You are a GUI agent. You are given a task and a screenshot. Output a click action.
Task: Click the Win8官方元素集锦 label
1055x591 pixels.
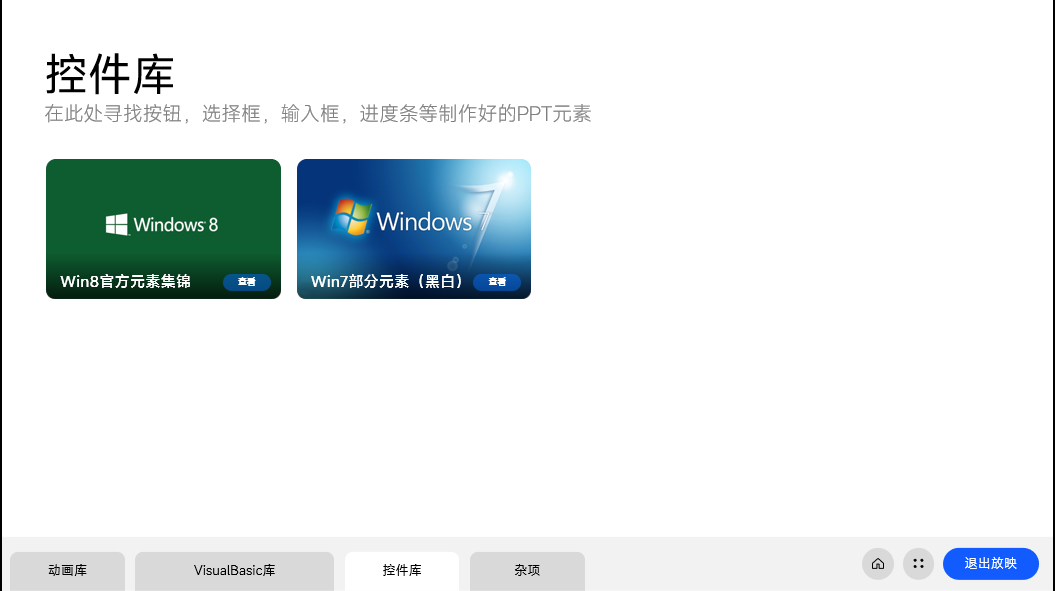pos(126,282)
